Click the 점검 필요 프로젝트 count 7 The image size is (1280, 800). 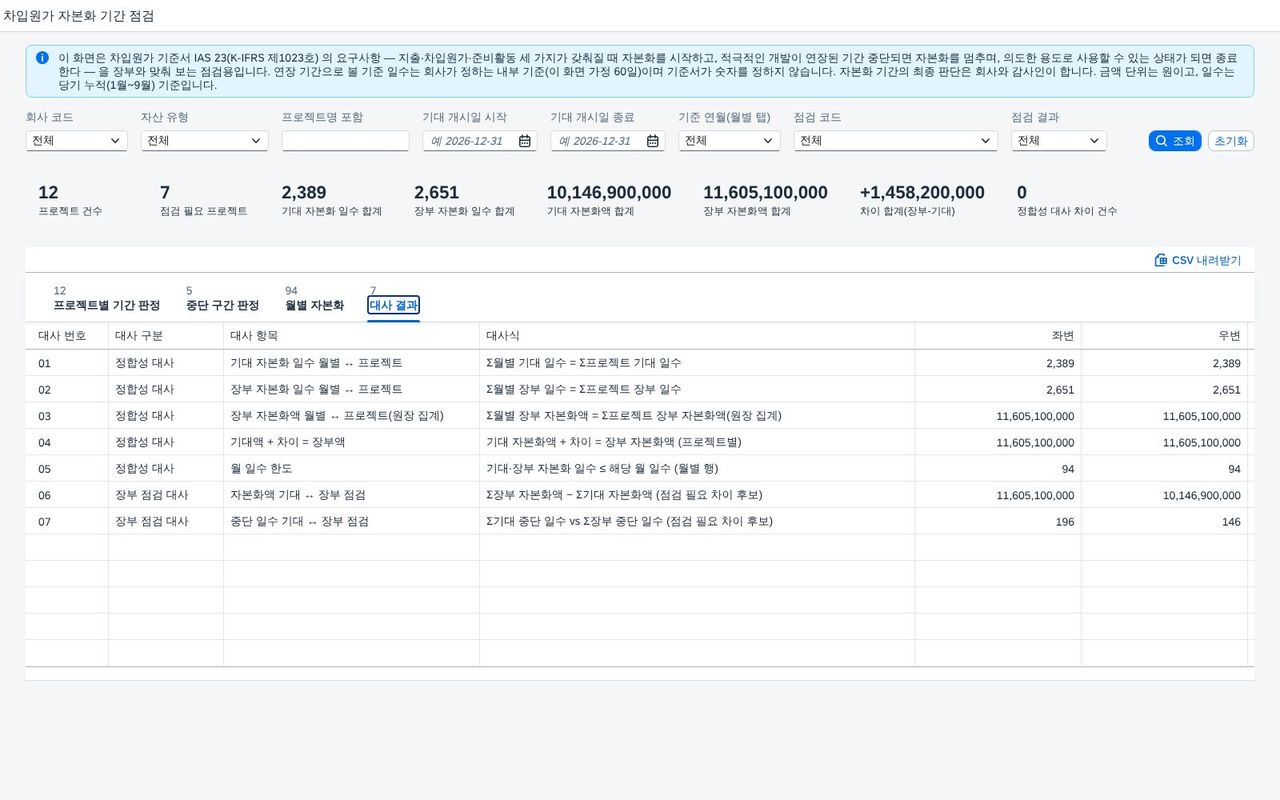pyautogui.click(x=165, y=193)
